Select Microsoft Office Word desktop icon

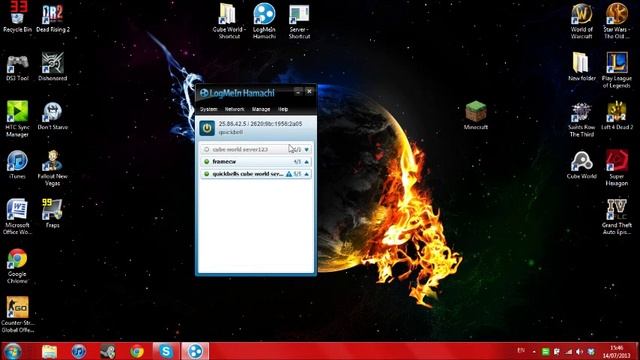pyautogui.click(x=17, y=217)
